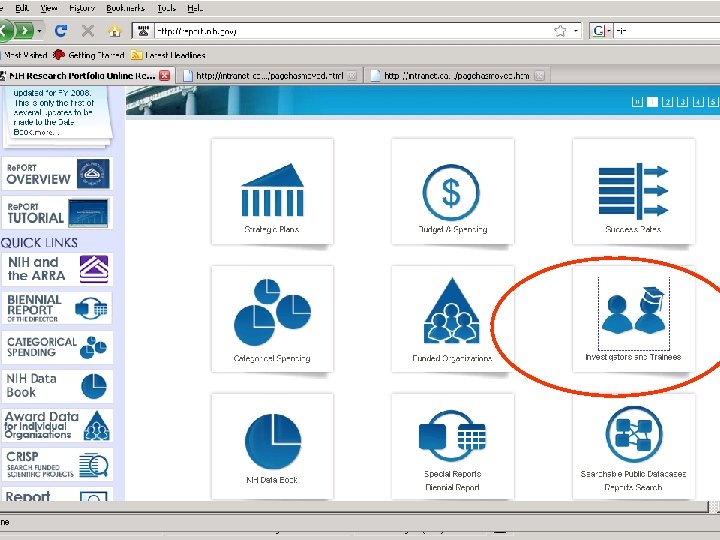Click the Stop loading X icon

point(88,31)
